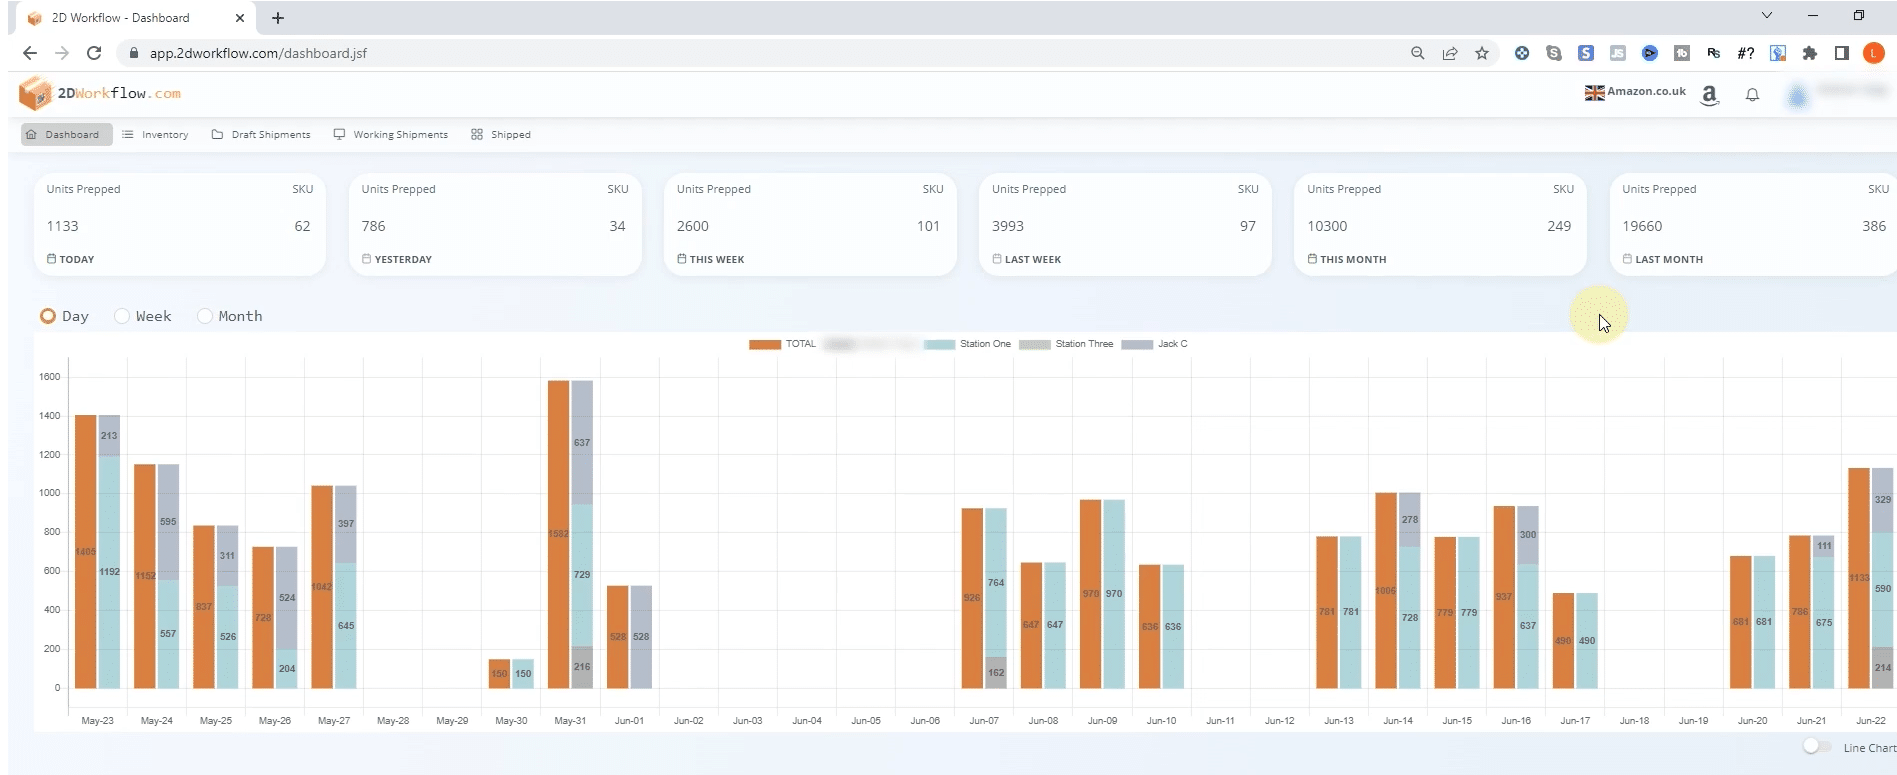
Task: Open Draft Shipments page
Action: point(261,134)
